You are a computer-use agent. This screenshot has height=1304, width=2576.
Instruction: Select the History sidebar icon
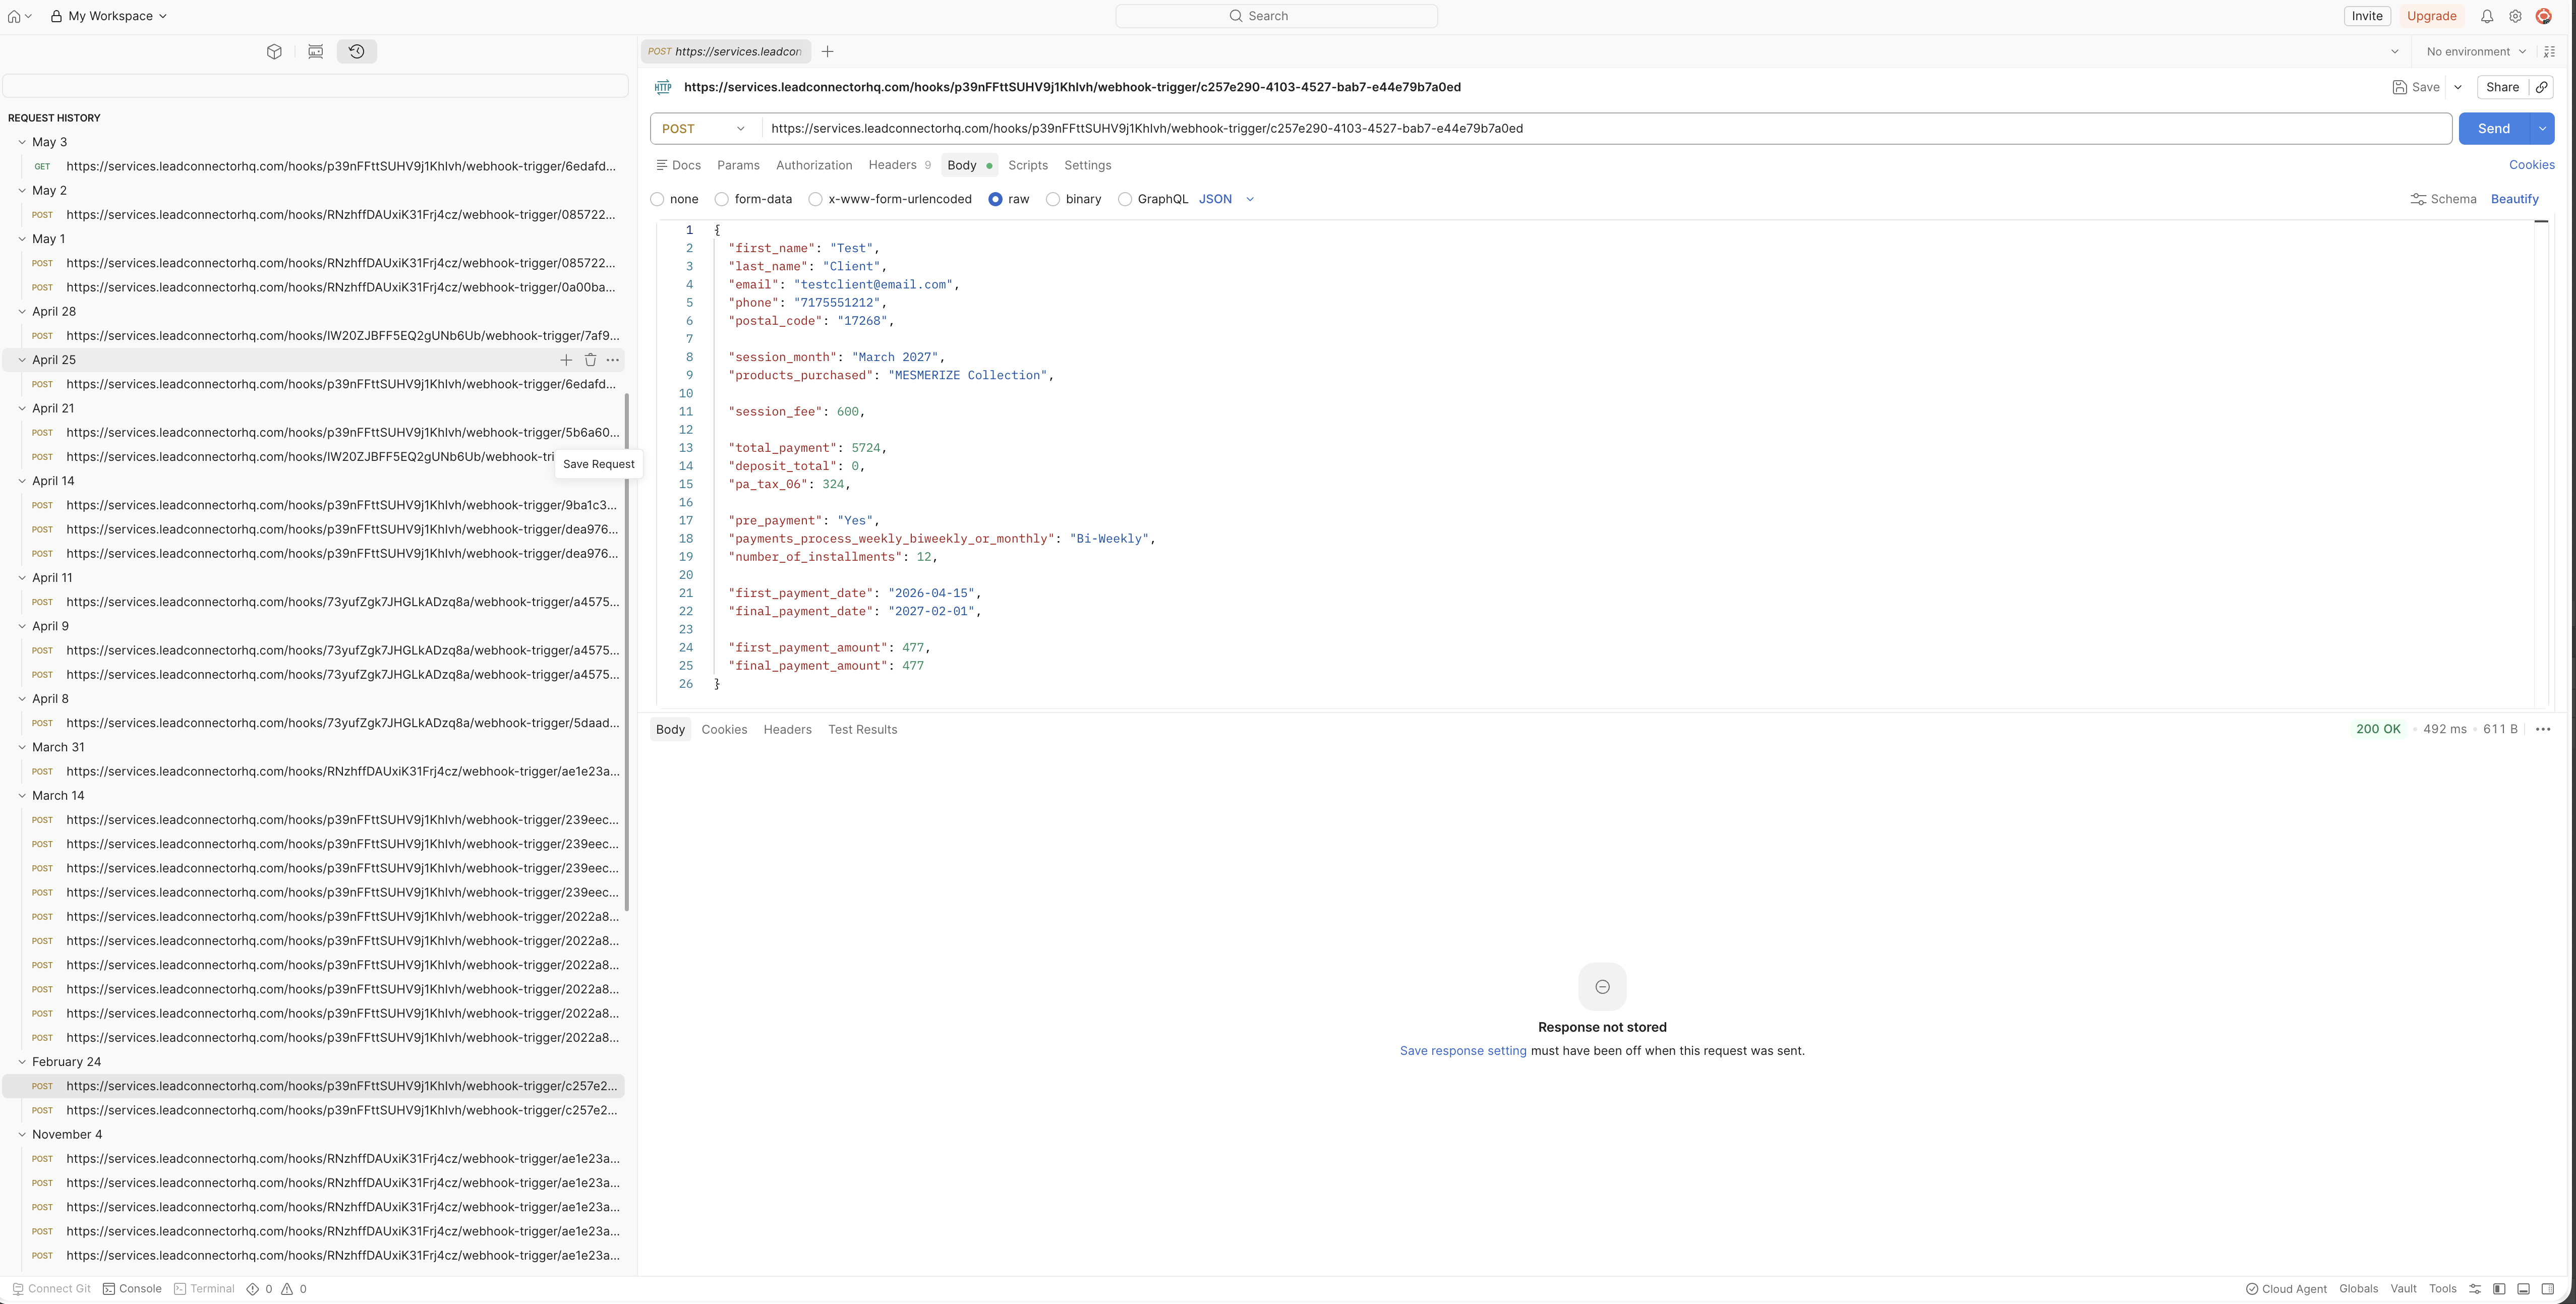(357, 52)
